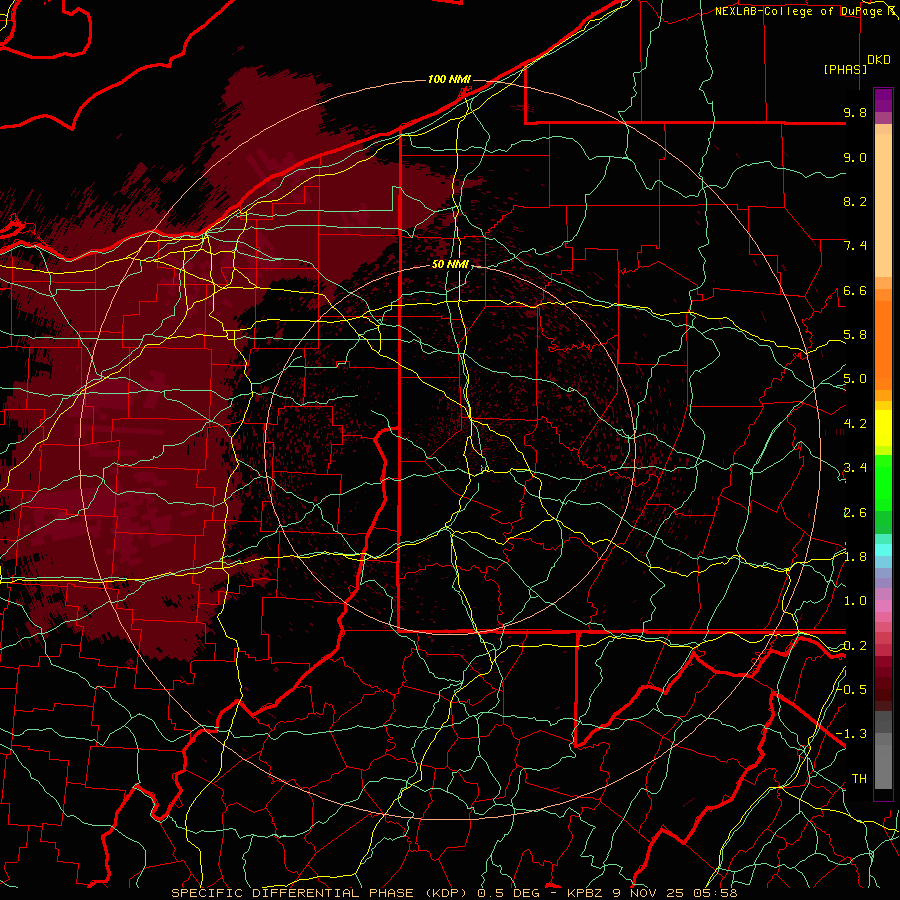The height and width of the screenshot is (900, 900).
Task: Click the 9.0 scale value
Action: [x=855, y=157]
